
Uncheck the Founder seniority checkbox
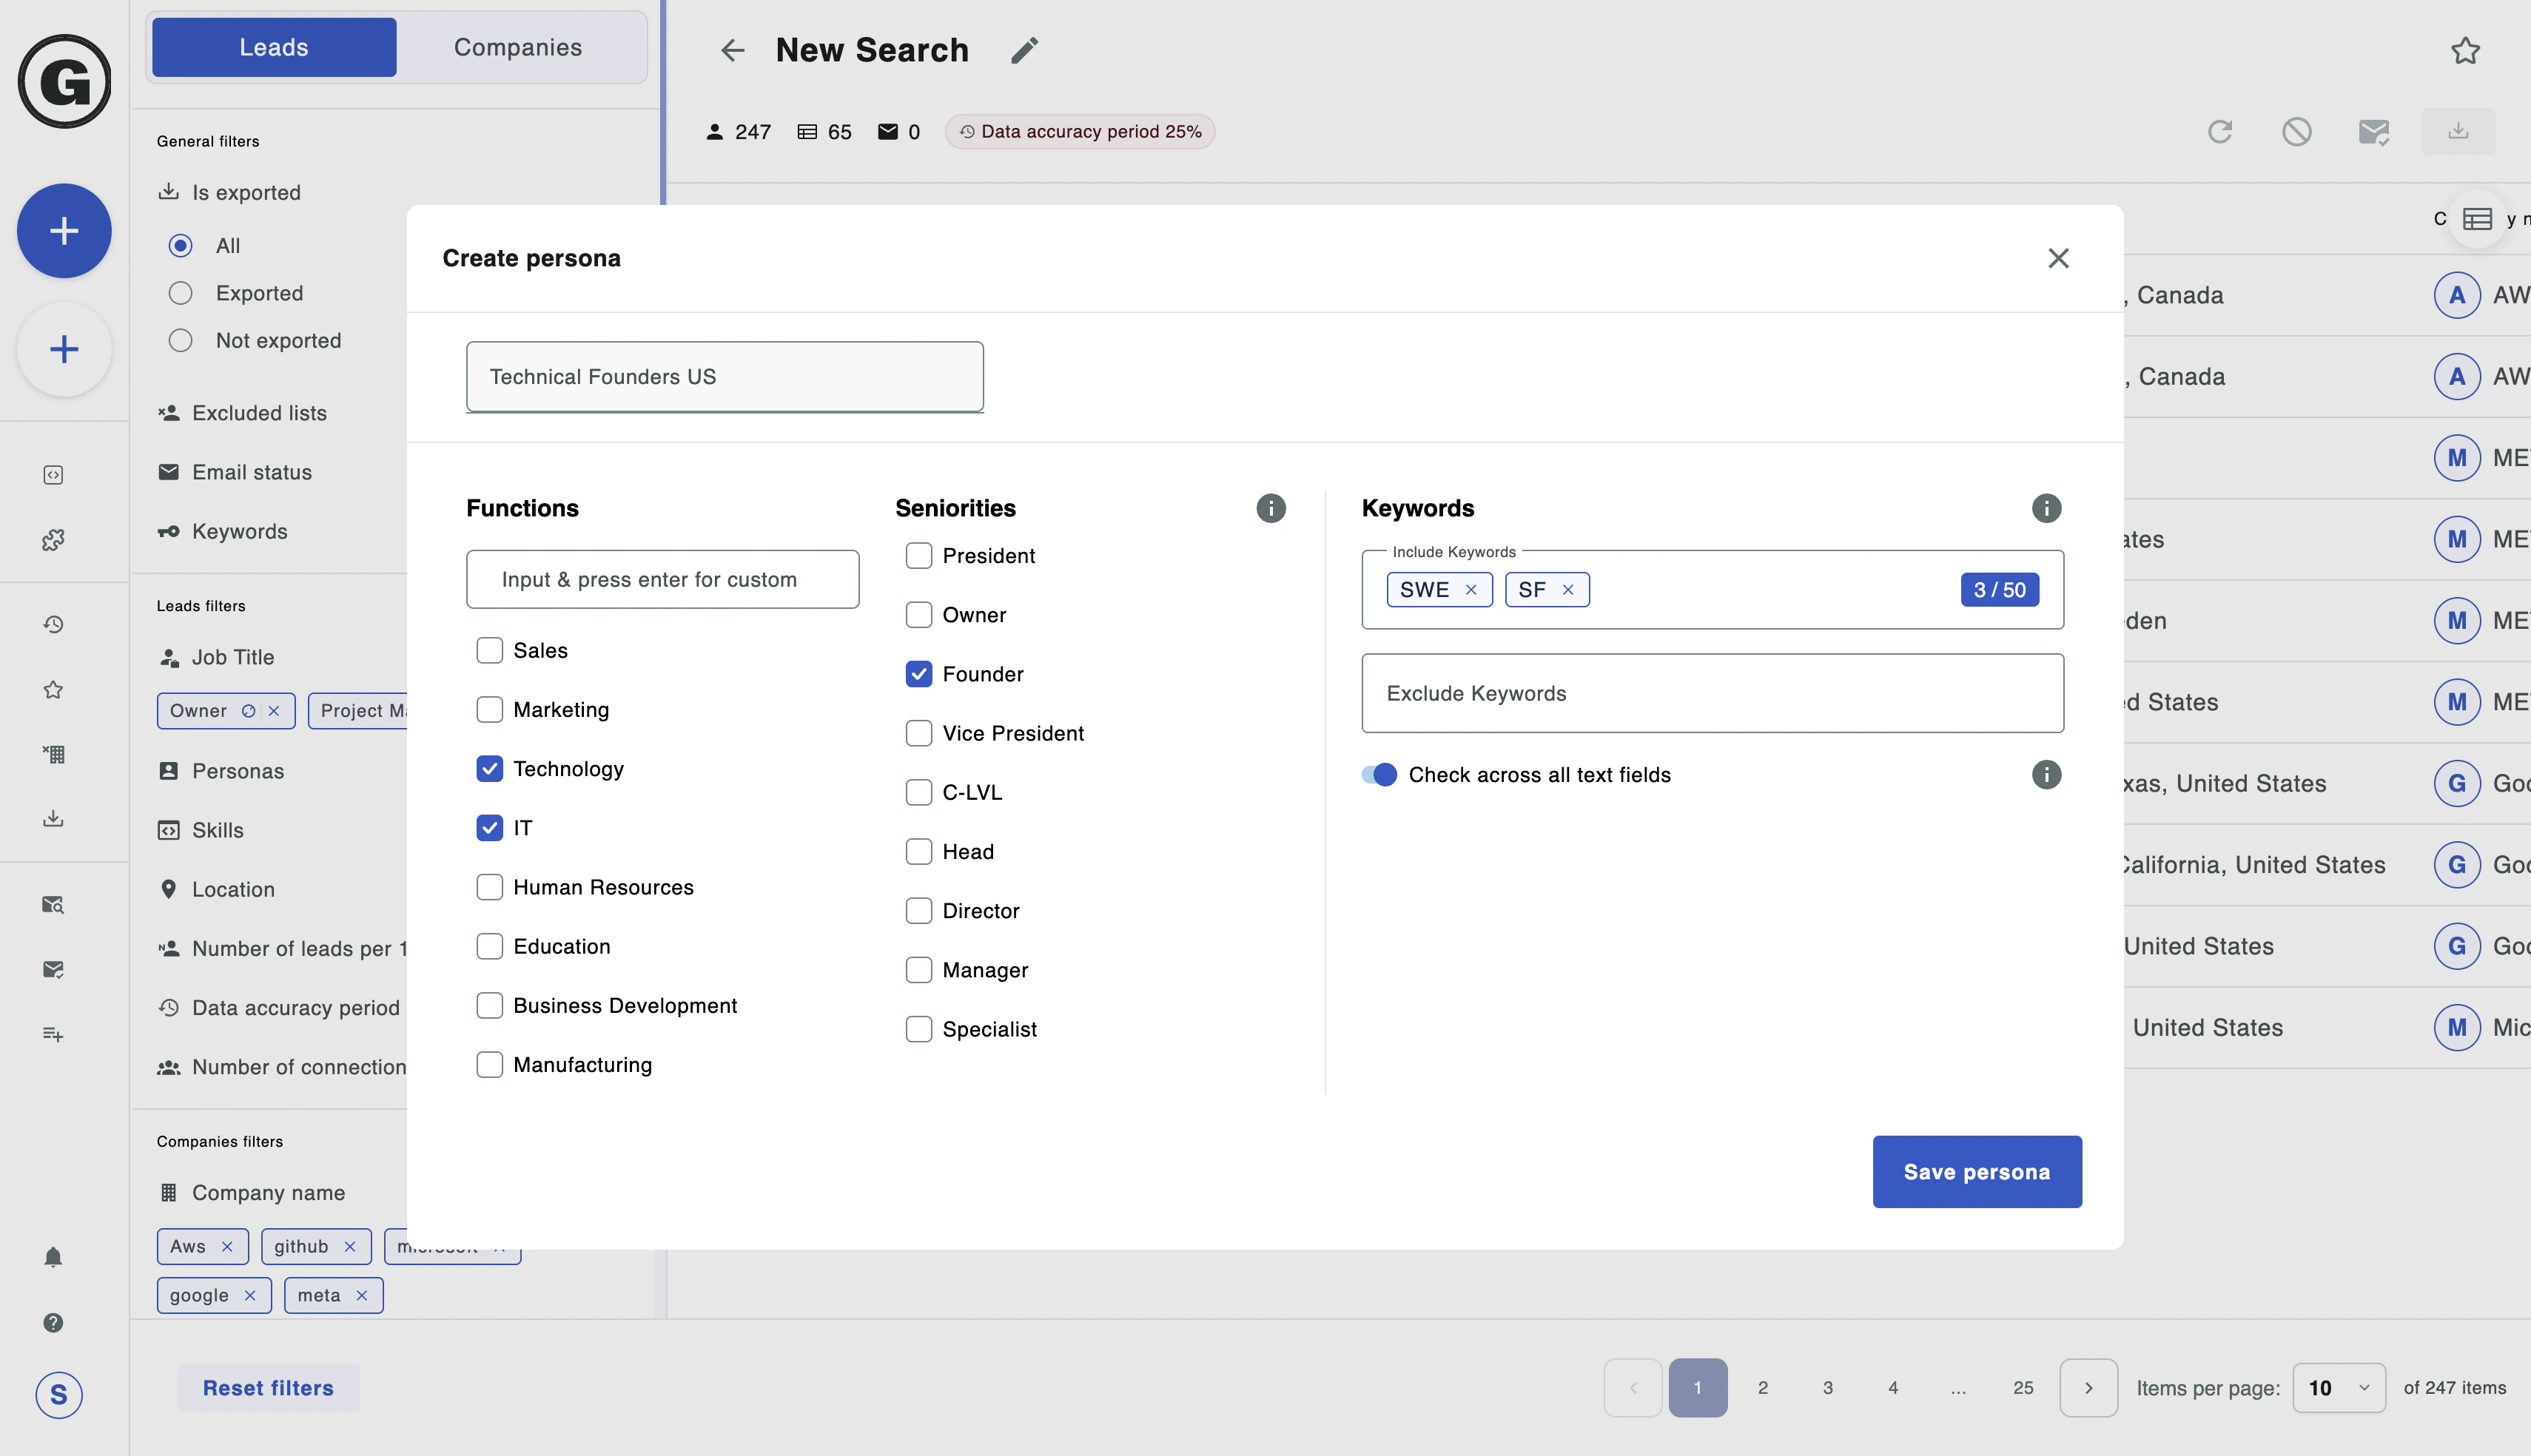pos(919,674)
